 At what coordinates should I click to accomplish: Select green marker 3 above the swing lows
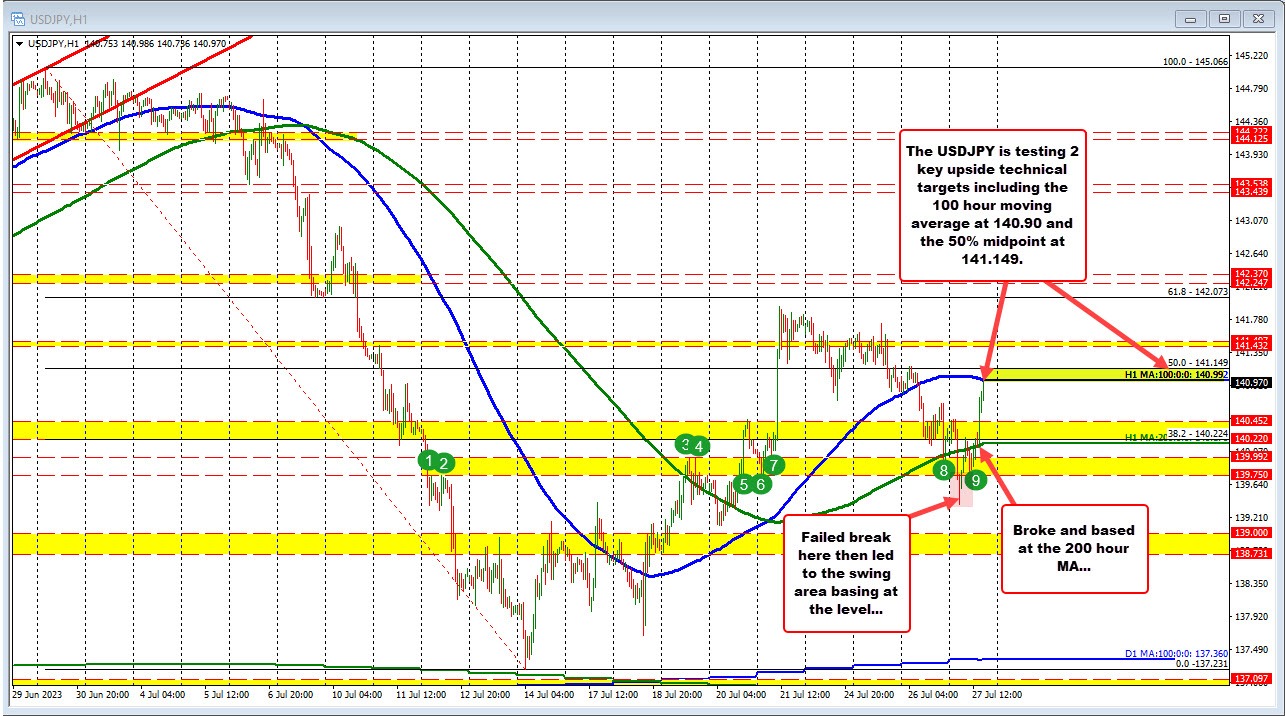click(x=684, y=444)
